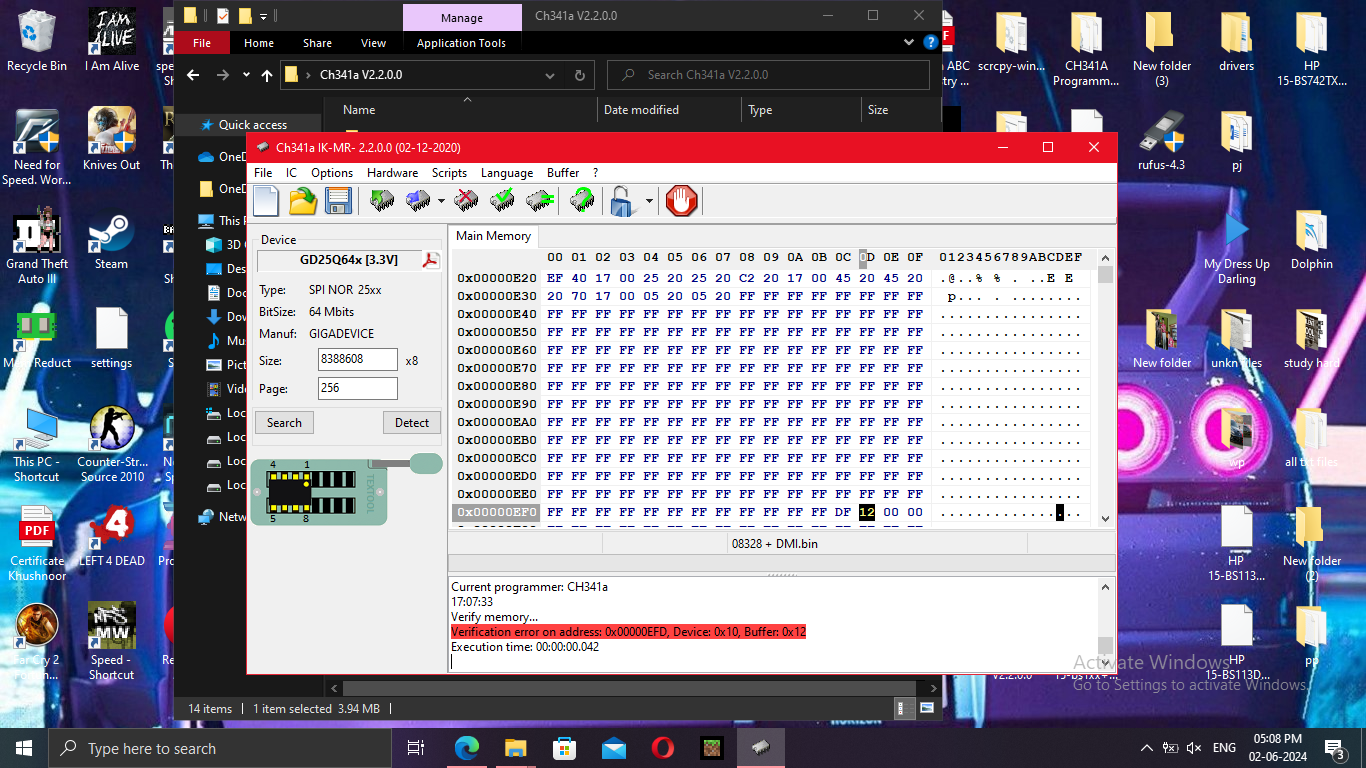The image size is (1366, 768).
Task: Expand the unlock padlock dropdown arrow
Action: click(x=648, y=202)
